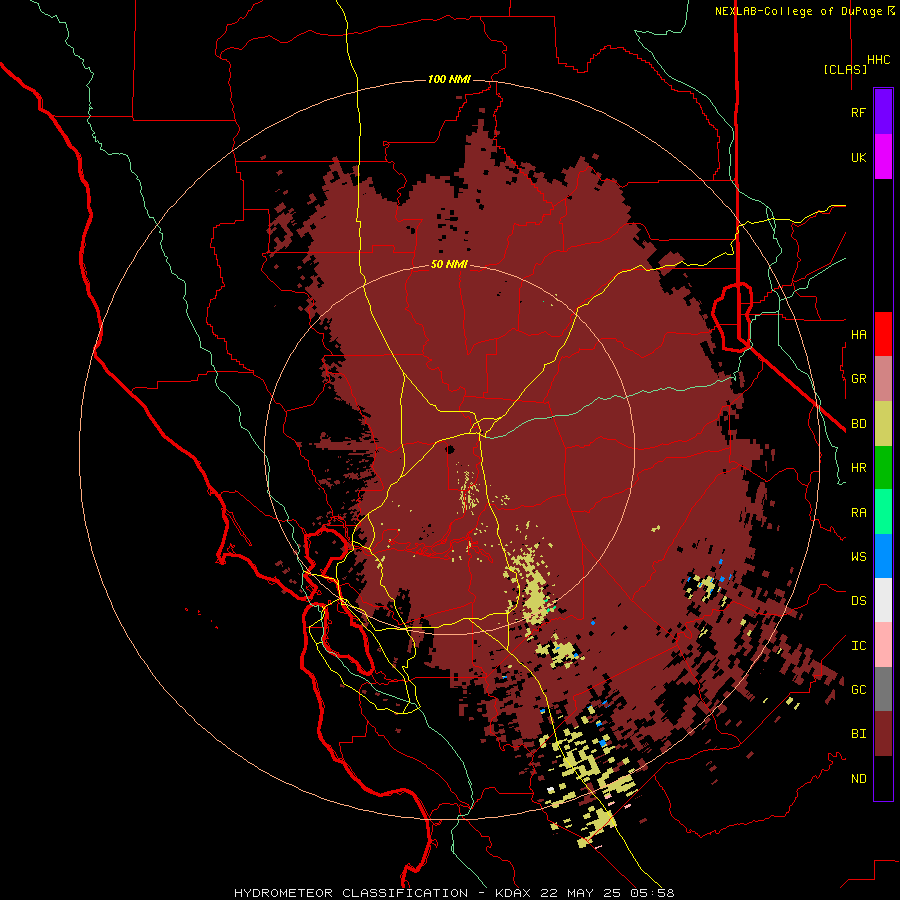Screen dimensions: 900x900
Task: Click the 'BI' legend label
Action: (858, 734)
